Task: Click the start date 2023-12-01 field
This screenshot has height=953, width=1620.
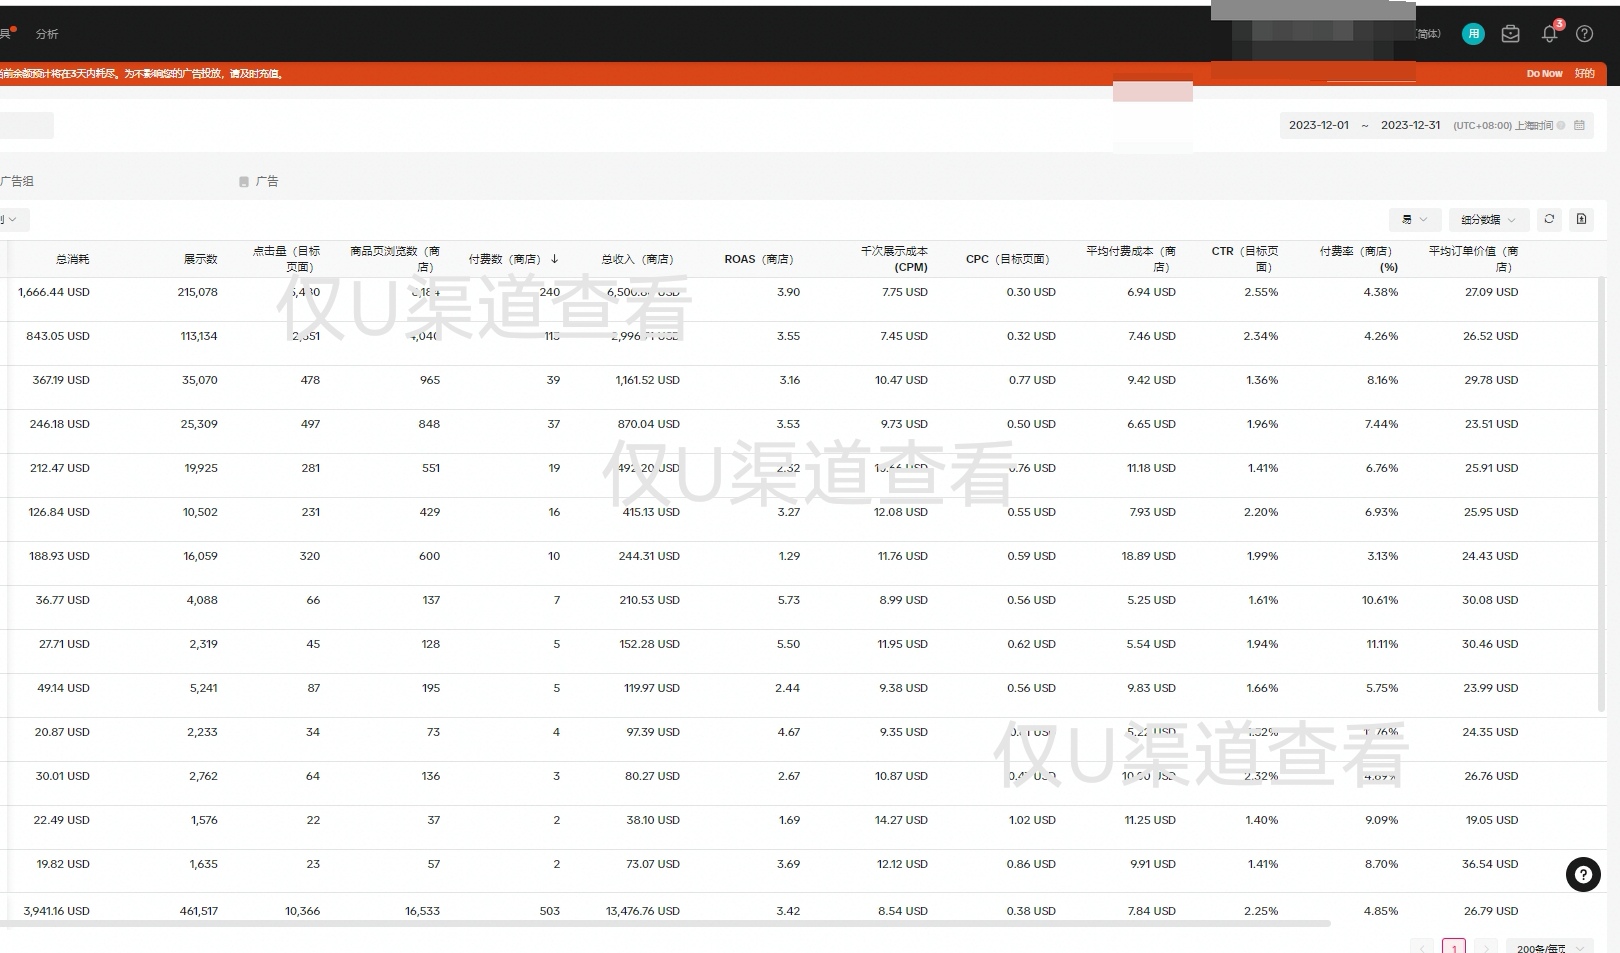Action: pos(1319,126)
